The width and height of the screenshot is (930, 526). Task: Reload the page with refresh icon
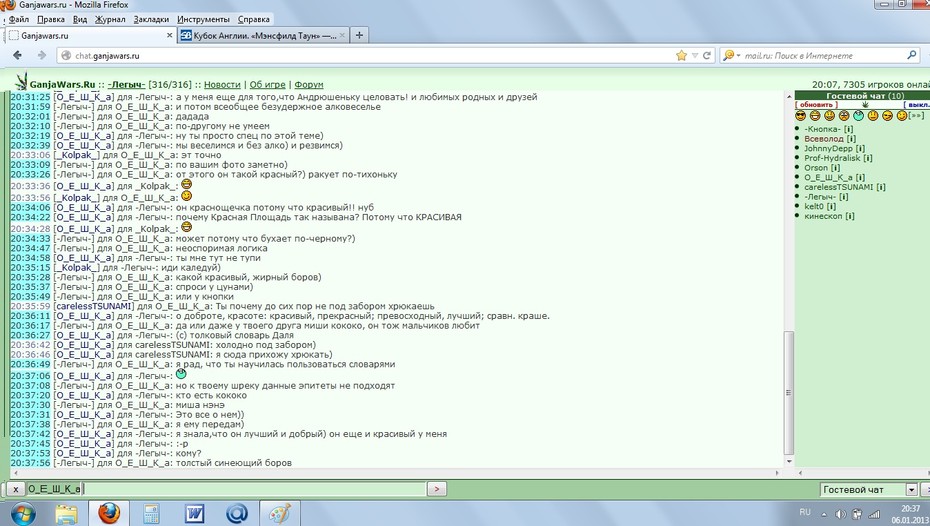point(706,56)
